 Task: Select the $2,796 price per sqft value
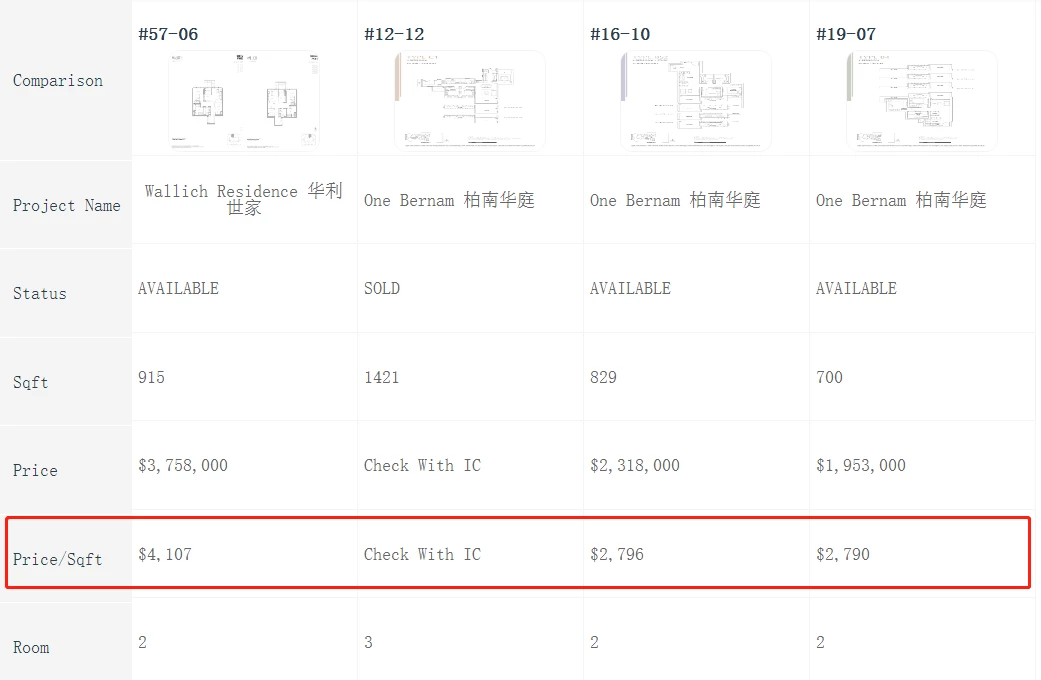coord(617,554)
